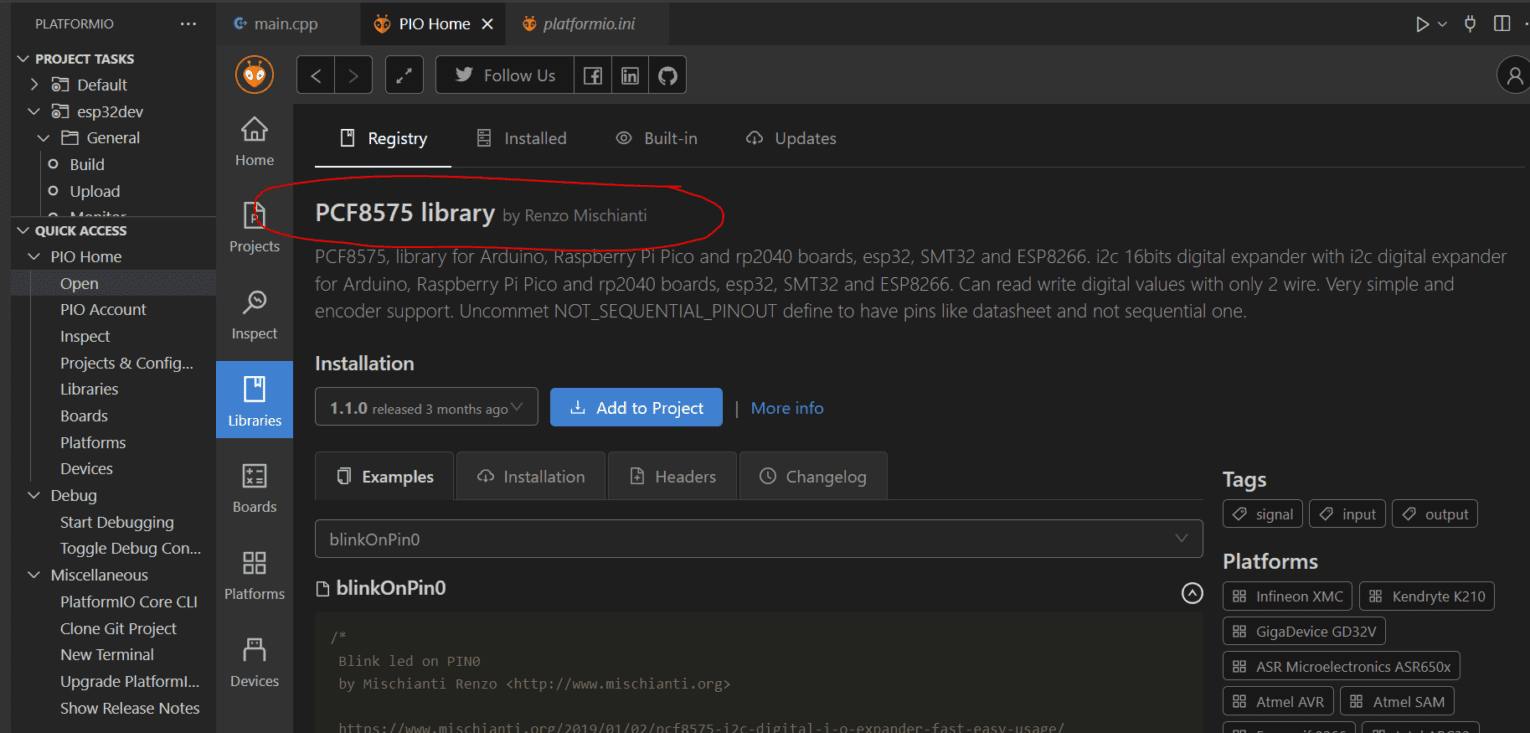Click the LinkedIn icon in toolbar
The height and width of the screenshot is (733, 1530).
[630, 75]
